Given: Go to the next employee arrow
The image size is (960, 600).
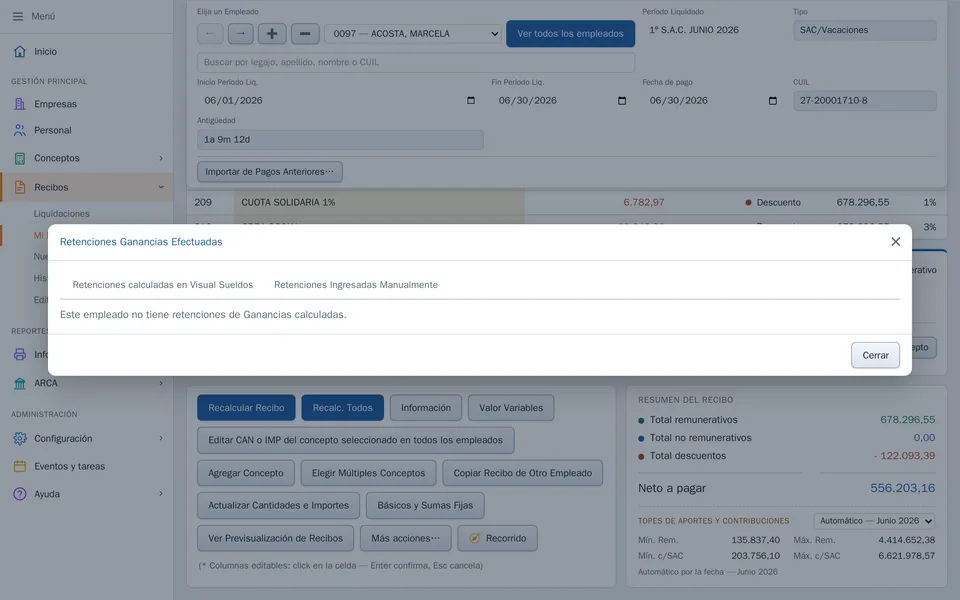Looking at the screenshot, I should [241, 34].
